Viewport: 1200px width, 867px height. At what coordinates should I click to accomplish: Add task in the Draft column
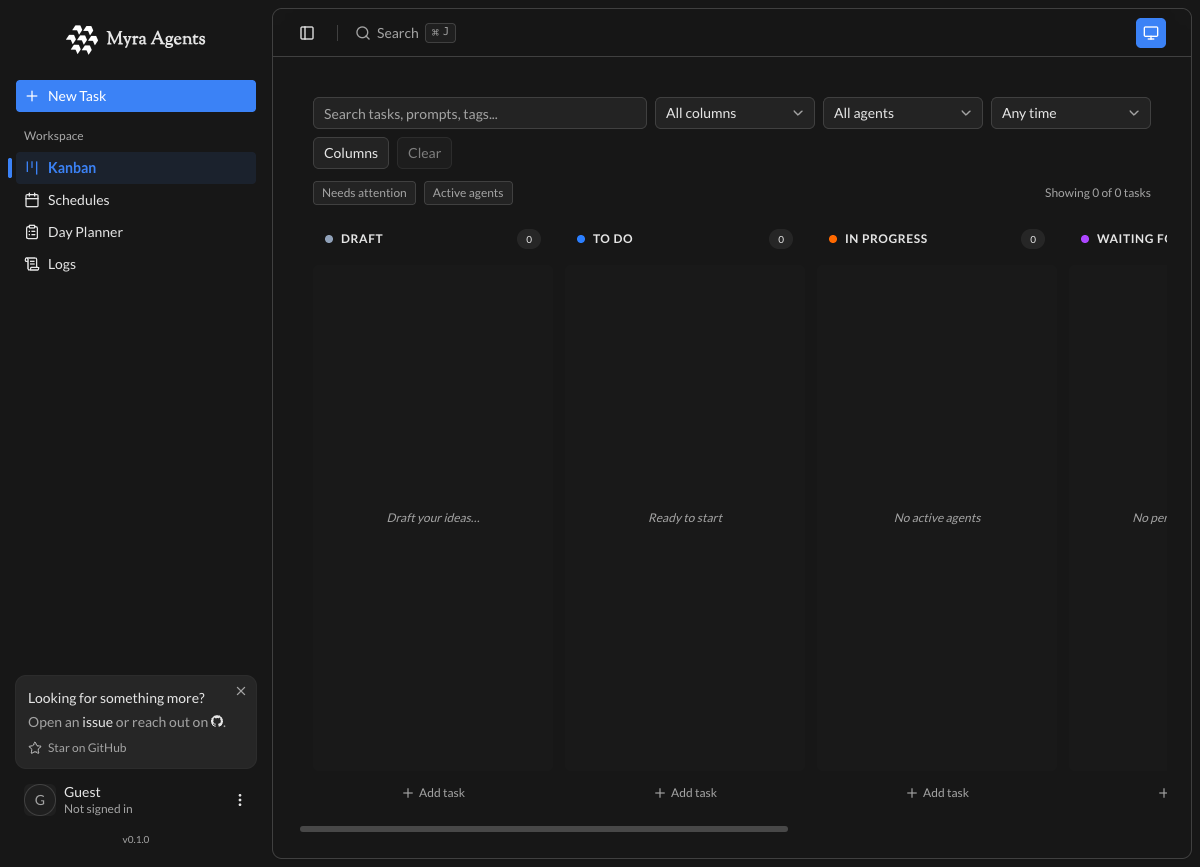433,793
